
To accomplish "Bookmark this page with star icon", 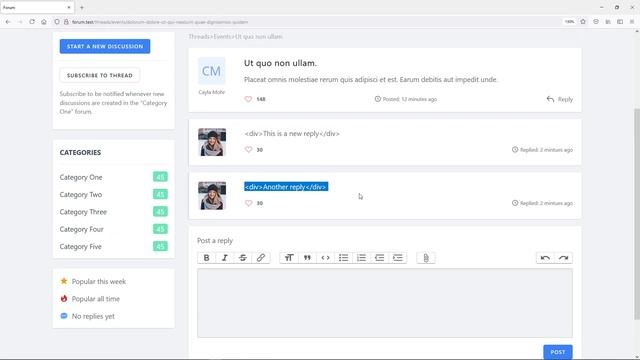I will coord(583,22).
